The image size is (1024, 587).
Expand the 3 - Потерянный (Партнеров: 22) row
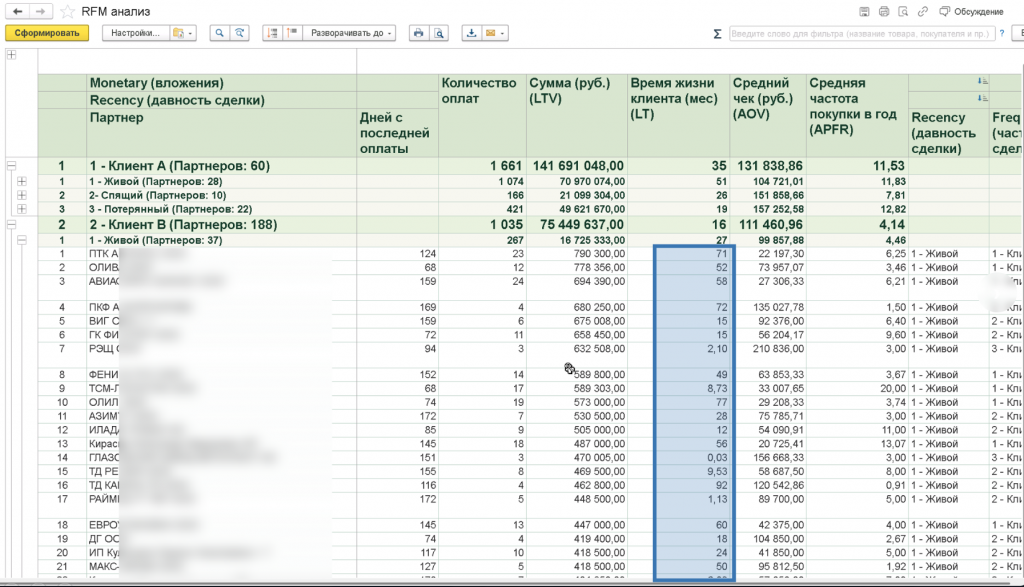click(22, 209)
